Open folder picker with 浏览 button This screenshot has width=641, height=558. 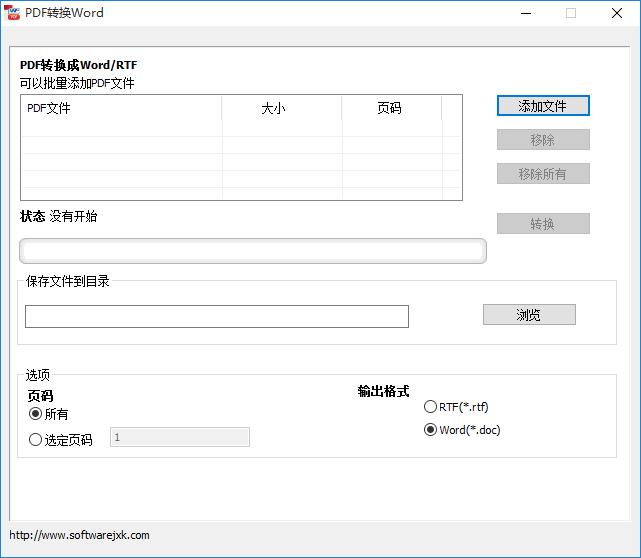click(529, 315)
